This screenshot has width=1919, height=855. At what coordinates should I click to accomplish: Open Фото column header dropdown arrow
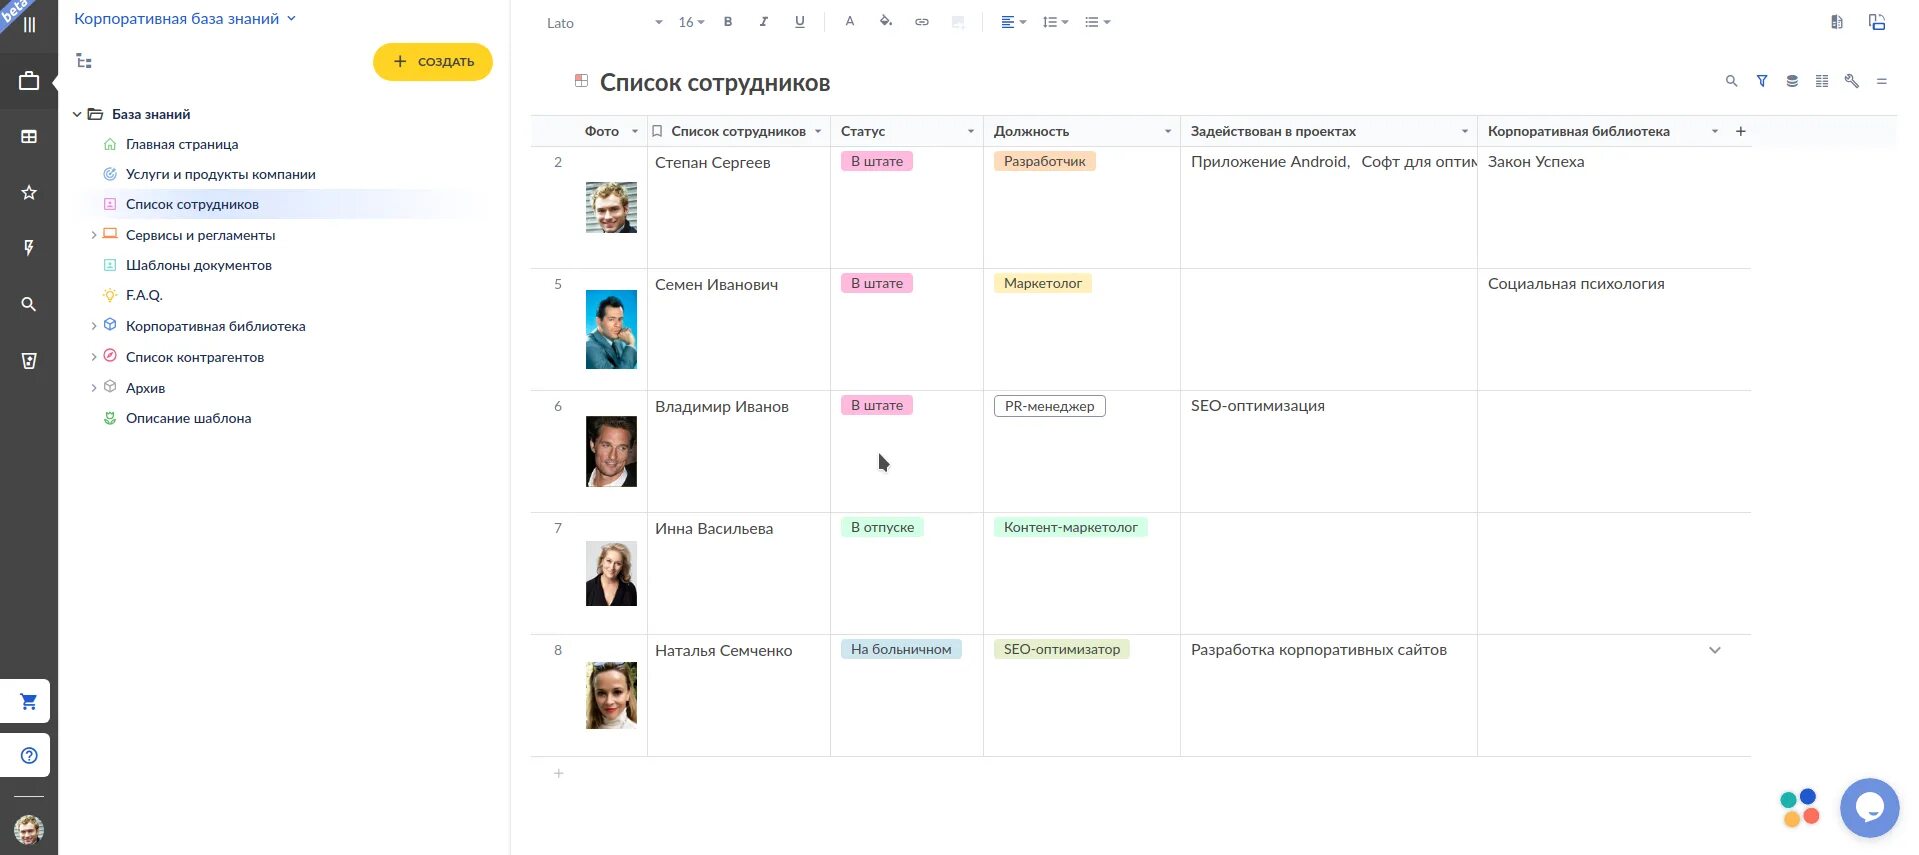pyautogui.click(x=634, y=131)
